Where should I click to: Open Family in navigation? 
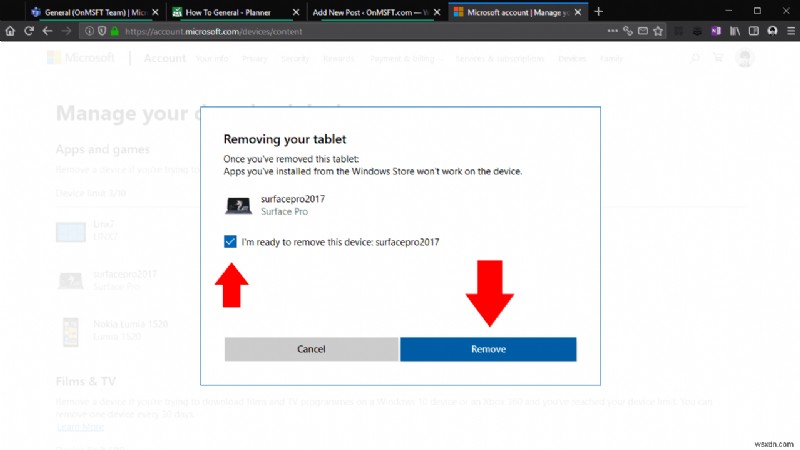pos(611,59)
